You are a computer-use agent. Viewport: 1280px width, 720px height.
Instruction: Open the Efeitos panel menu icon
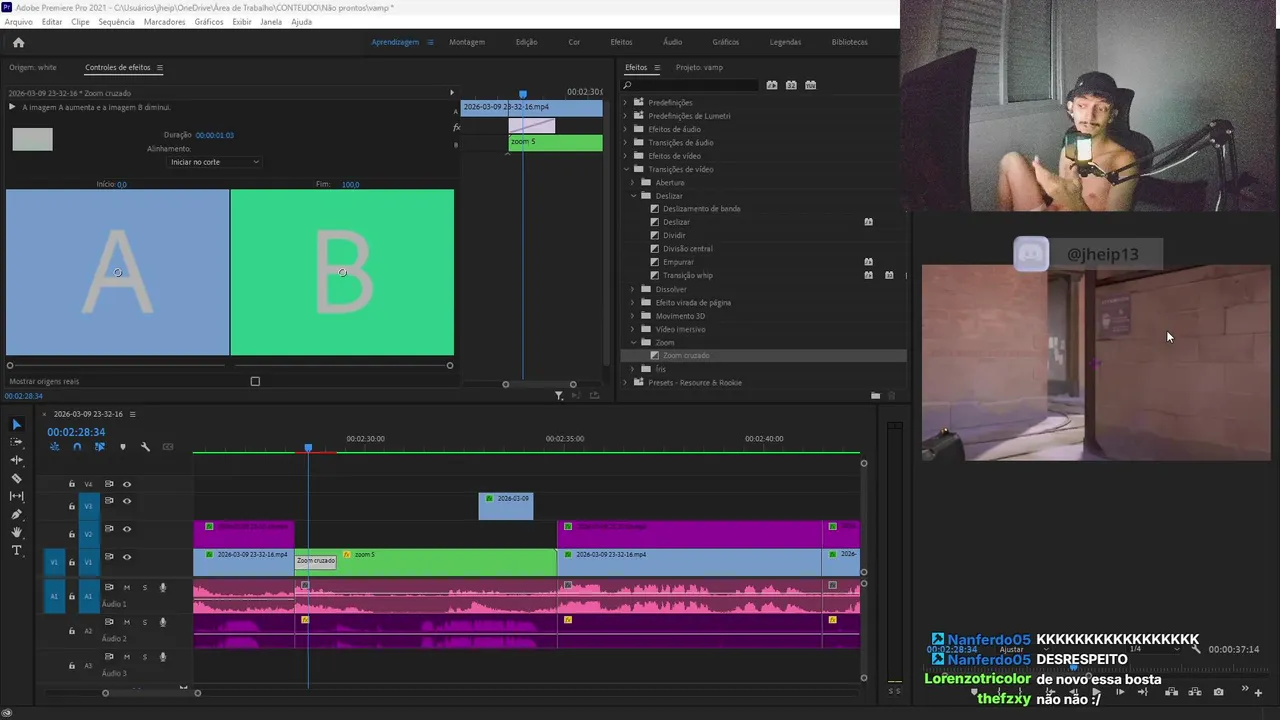point(657,68)
